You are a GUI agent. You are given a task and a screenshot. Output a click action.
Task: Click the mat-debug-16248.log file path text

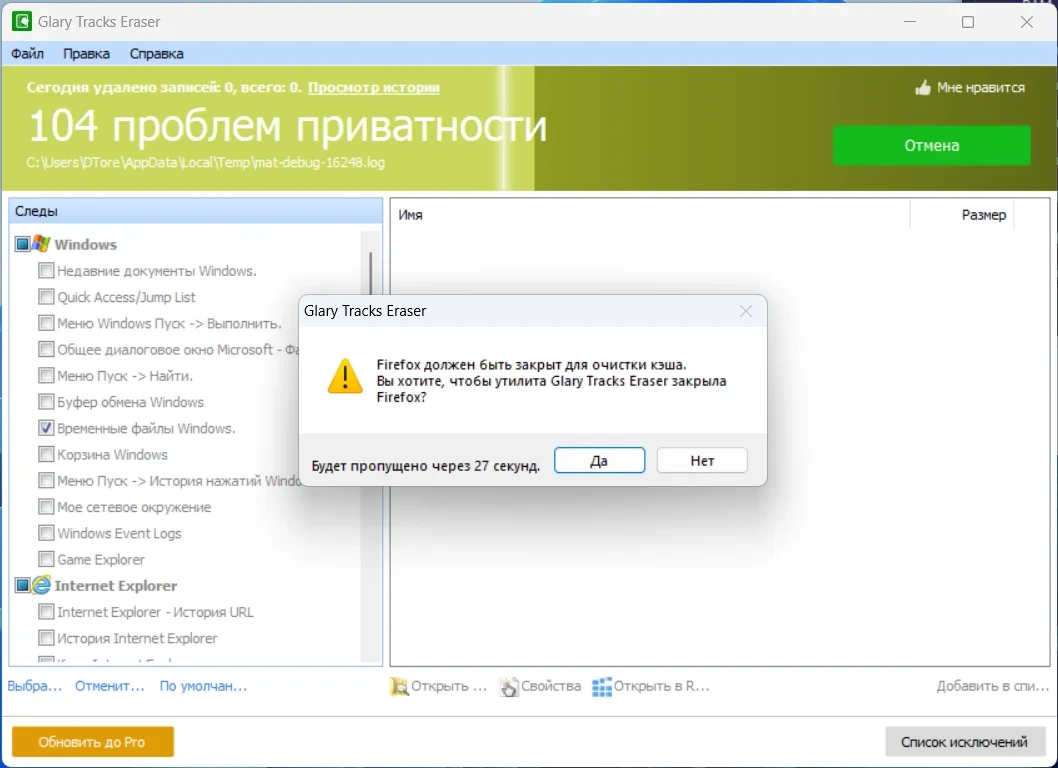tap(206, 163)
